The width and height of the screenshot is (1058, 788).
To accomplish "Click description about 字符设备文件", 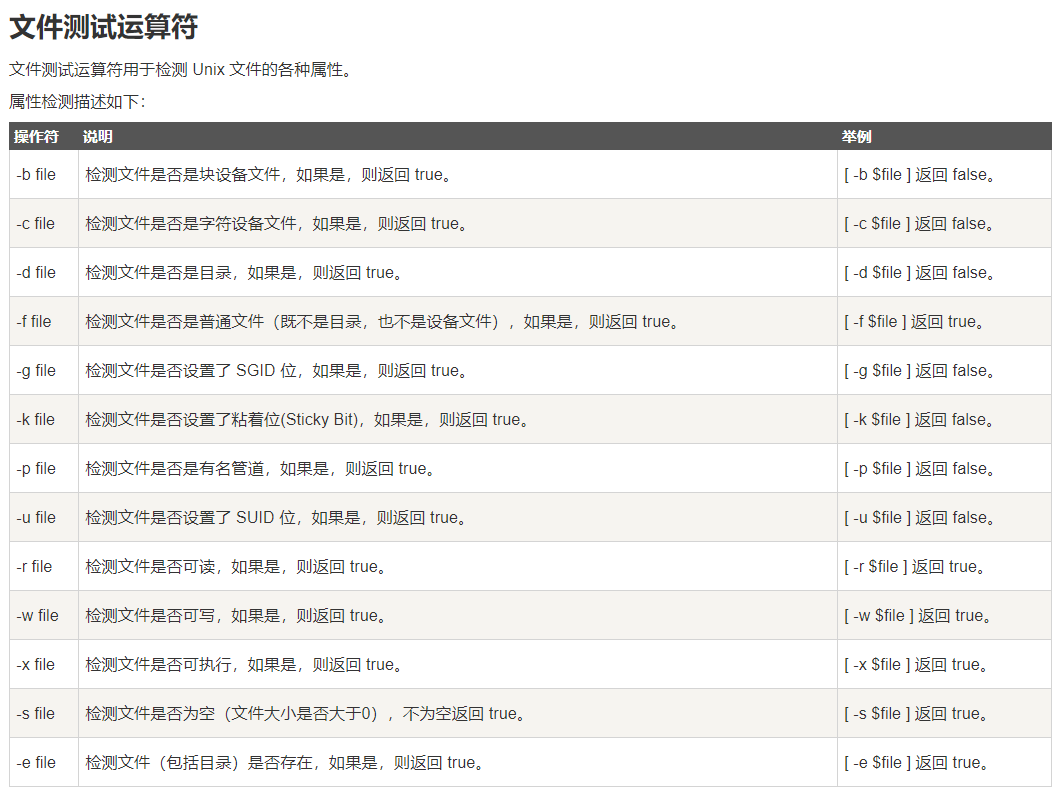I will (277, 224).
